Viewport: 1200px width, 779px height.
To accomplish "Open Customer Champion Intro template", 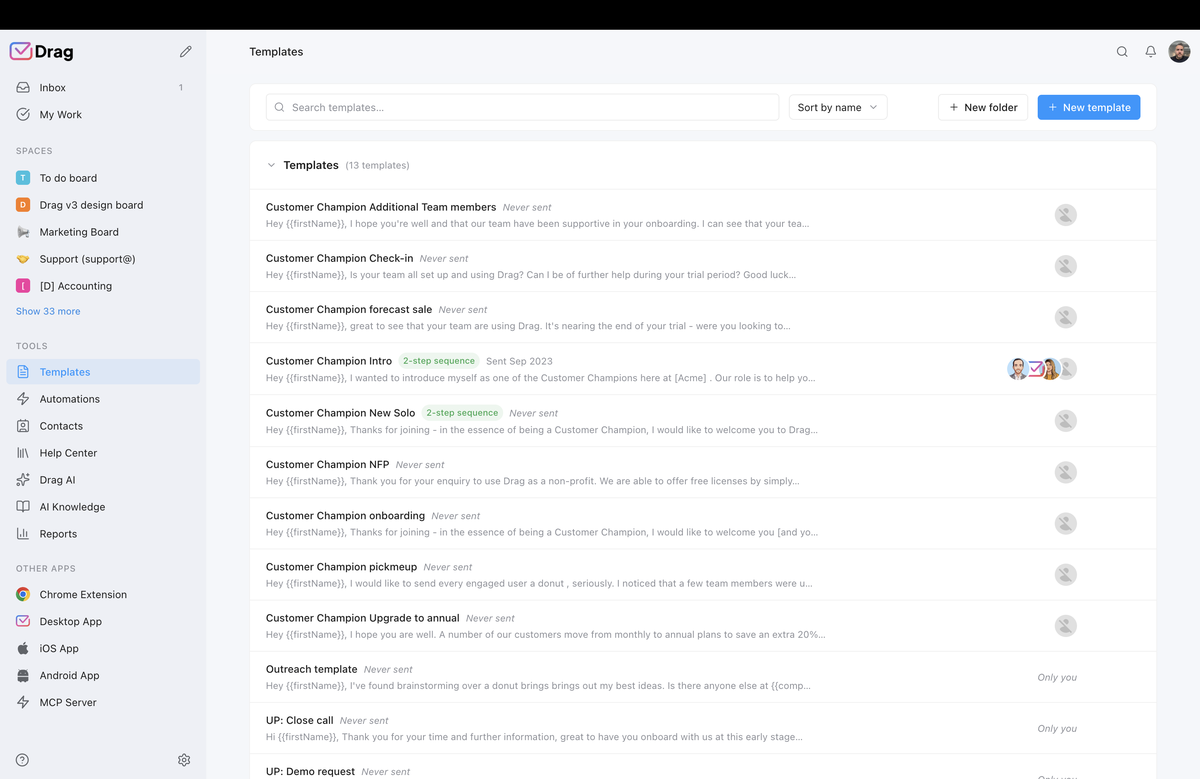I will click(703, 369).
